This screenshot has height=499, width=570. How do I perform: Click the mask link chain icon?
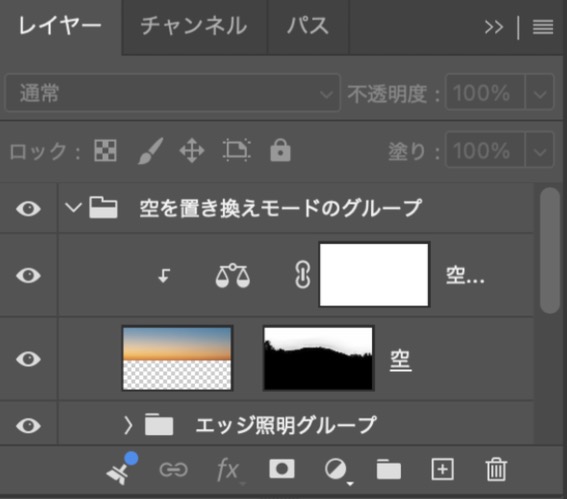pyautogui.click(x=302, y=275)
